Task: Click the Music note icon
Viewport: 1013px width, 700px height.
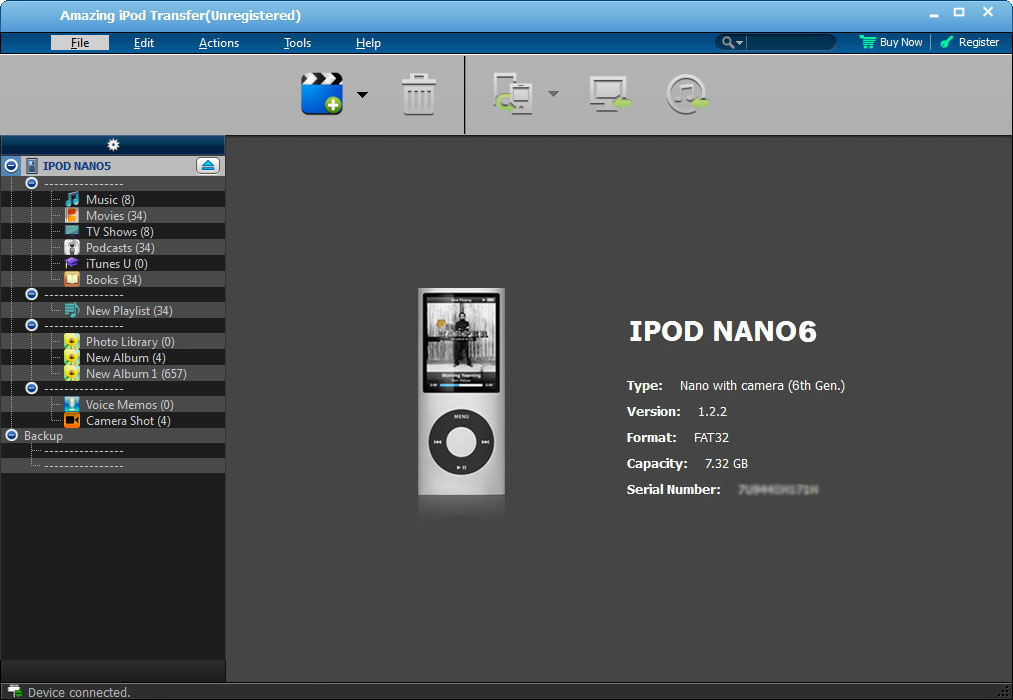Action: (x=72, y=199)
